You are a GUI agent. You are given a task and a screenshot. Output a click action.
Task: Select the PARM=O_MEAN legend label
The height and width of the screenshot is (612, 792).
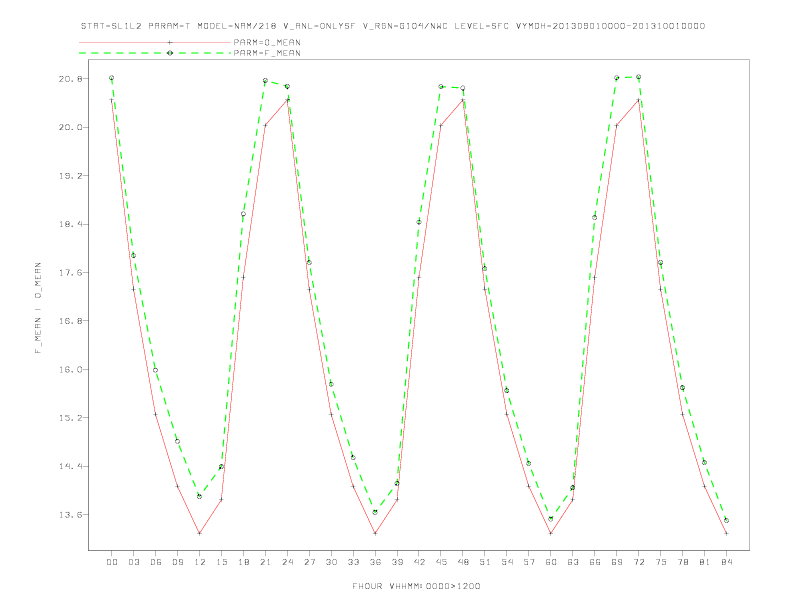coord(267,42)
